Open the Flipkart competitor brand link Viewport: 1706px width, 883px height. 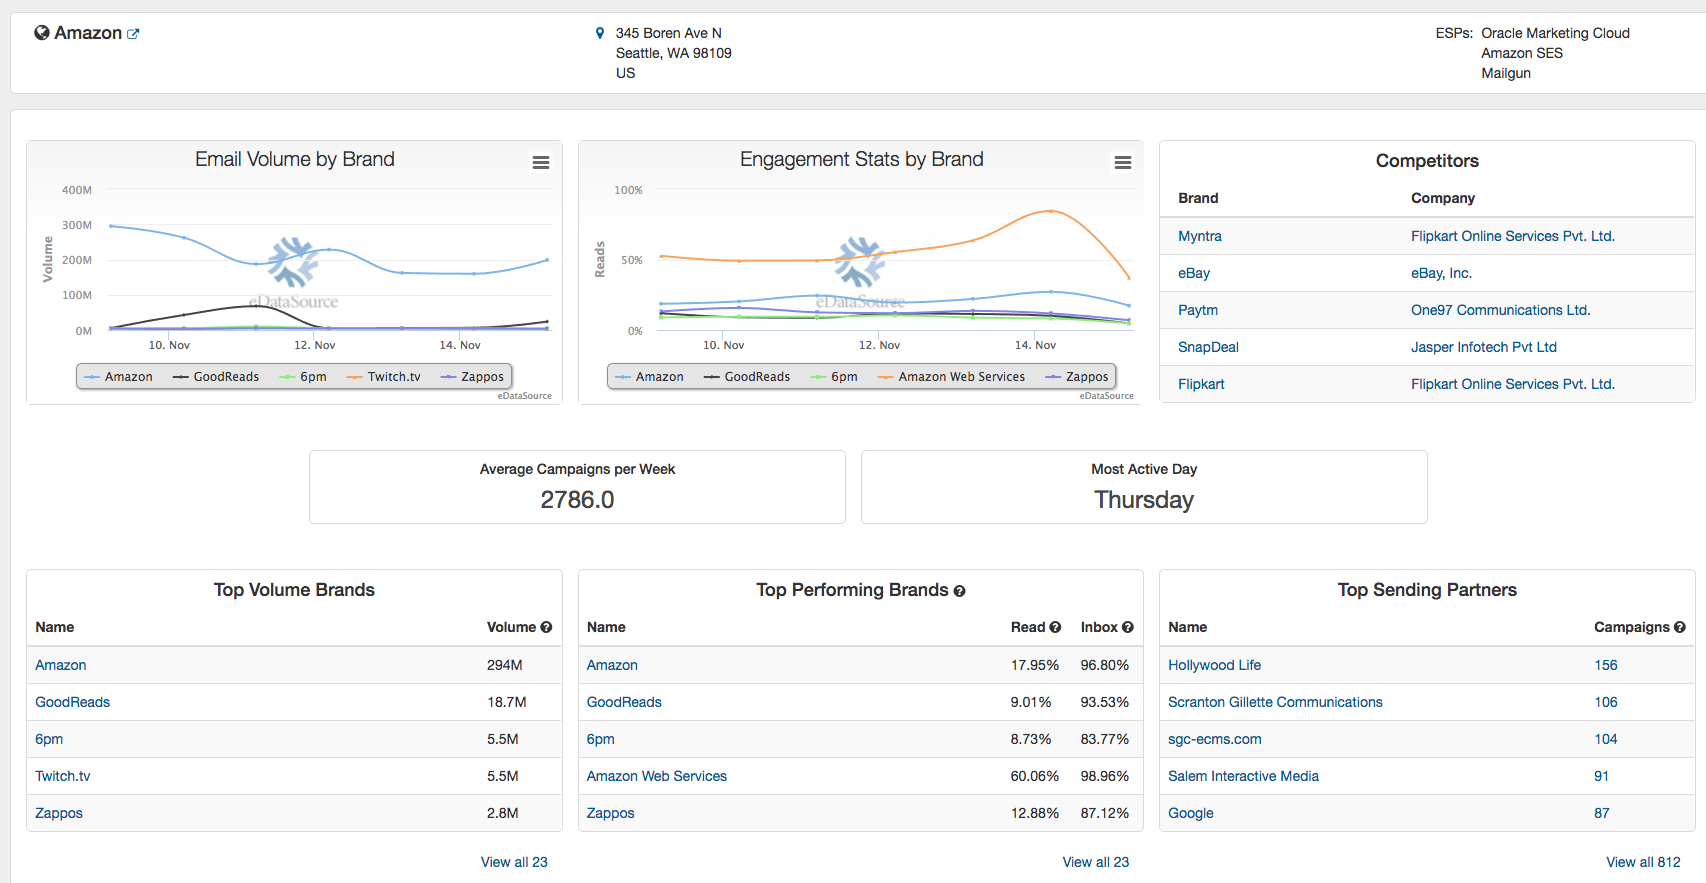[x=1201, y=384]
